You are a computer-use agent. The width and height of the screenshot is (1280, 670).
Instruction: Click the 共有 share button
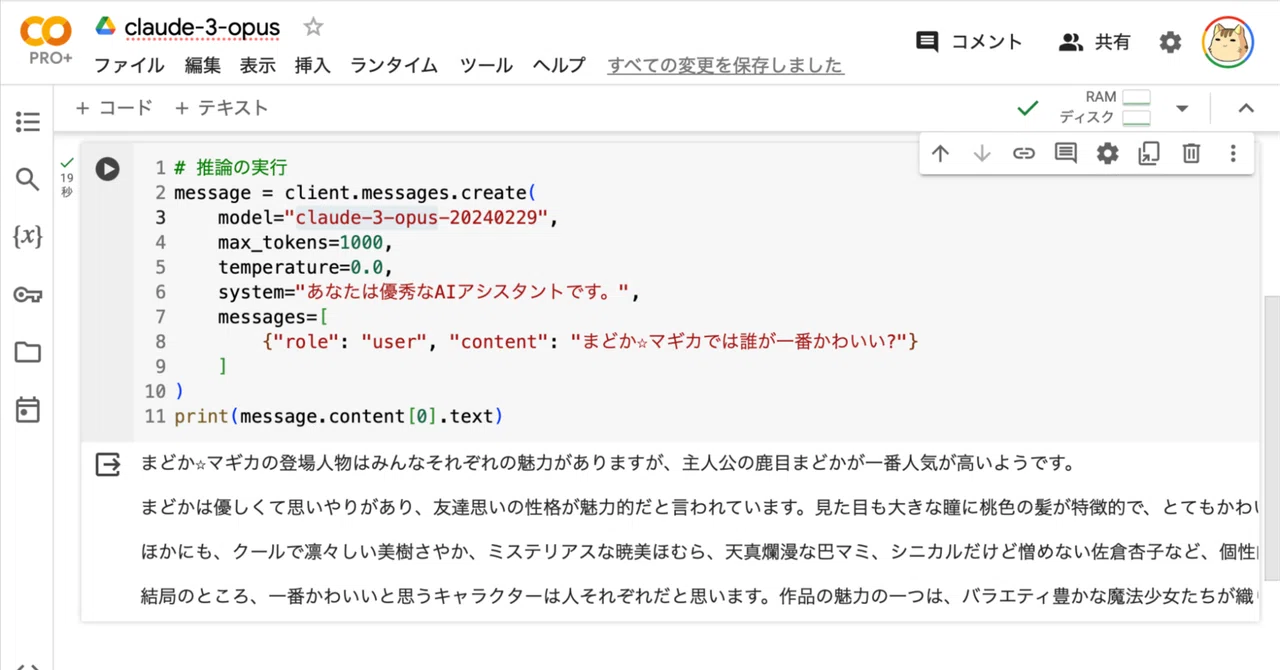pyautogui.click(x=1095, y=42)
